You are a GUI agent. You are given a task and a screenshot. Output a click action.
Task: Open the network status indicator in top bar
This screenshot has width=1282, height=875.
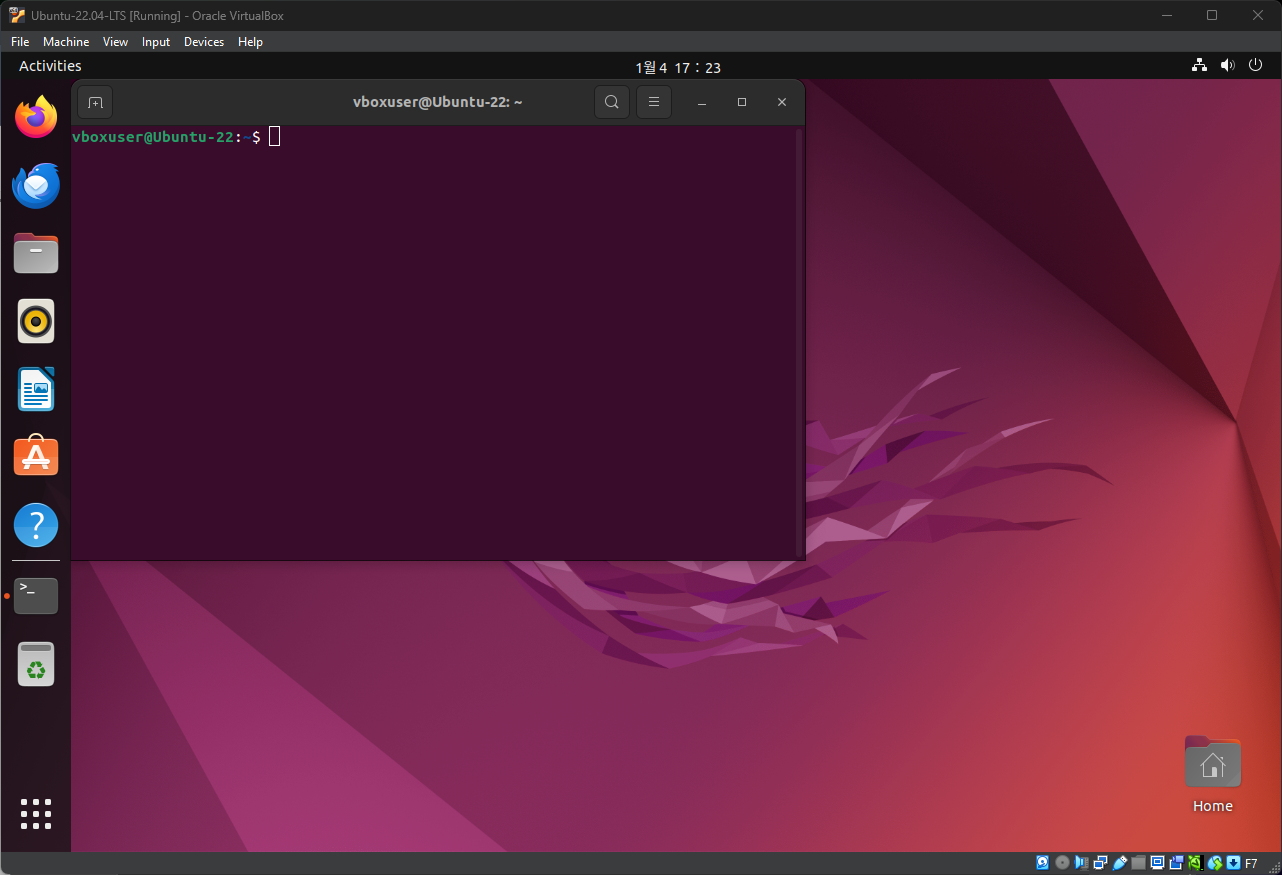[1199, 66]
